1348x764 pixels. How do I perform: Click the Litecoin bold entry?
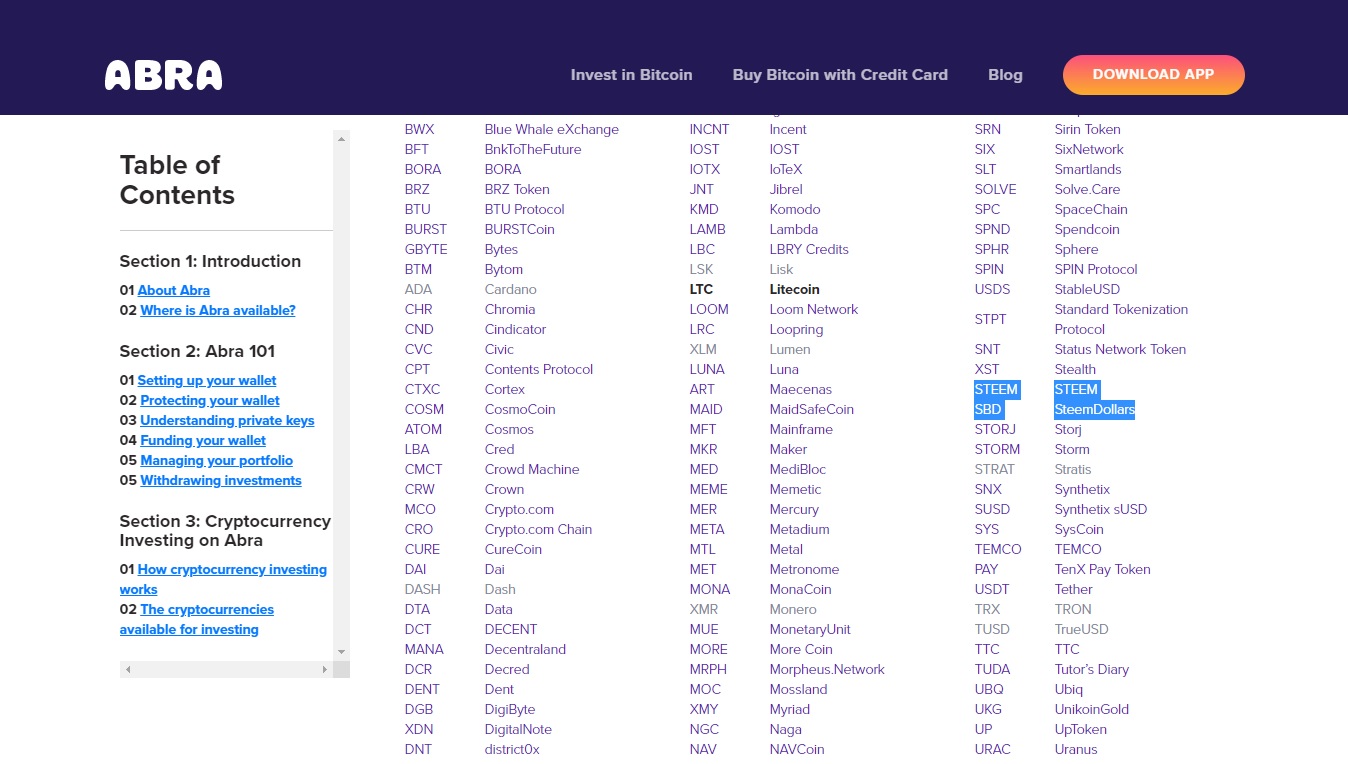click(x=794, y=289)
